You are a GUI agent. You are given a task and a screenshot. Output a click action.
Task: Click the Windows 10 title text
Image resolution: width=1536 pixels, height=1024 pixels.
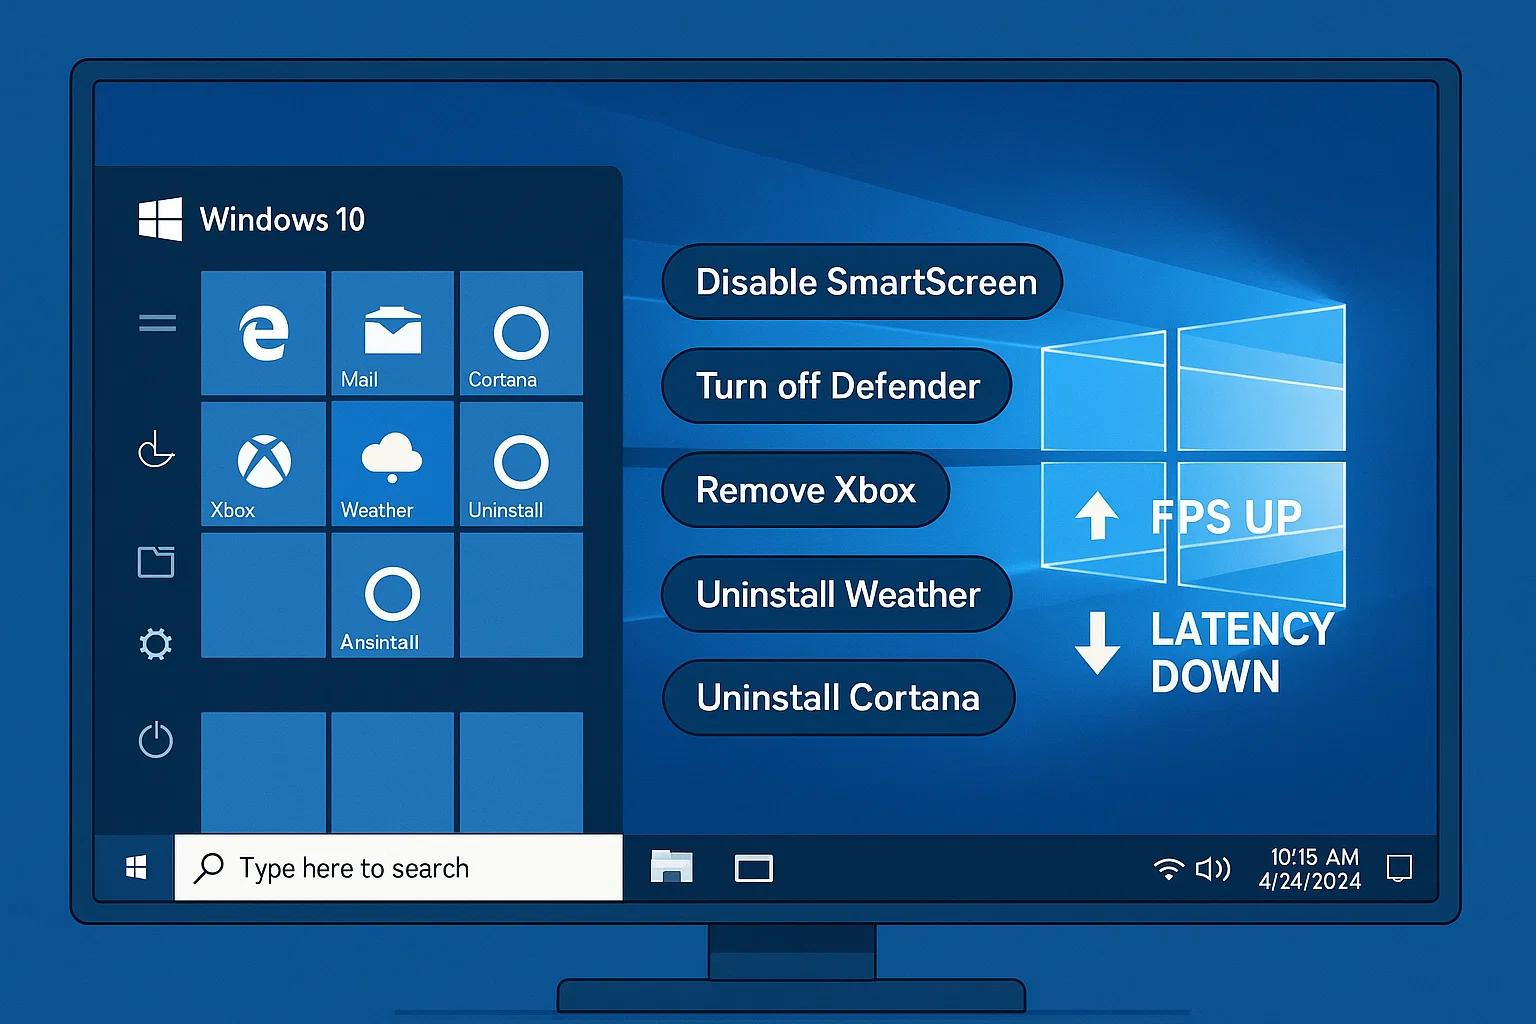(x=282, y=219)
